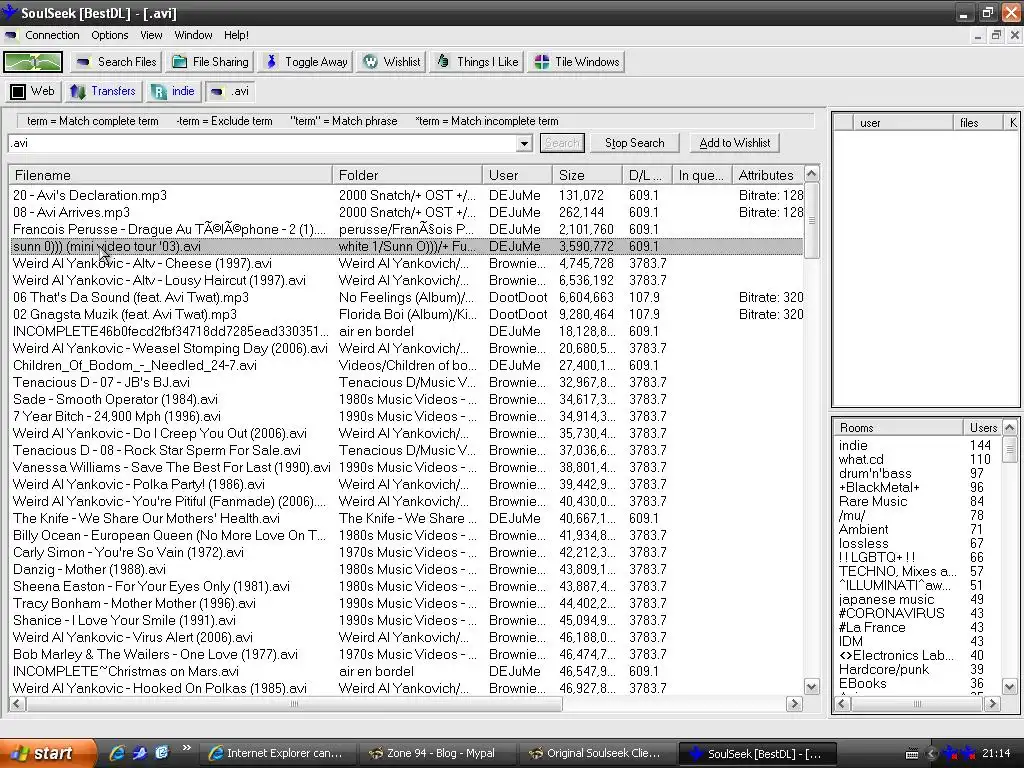
Task: Click the Rooms list vertical scrollbar thumb
Action: click(1009, 449)
